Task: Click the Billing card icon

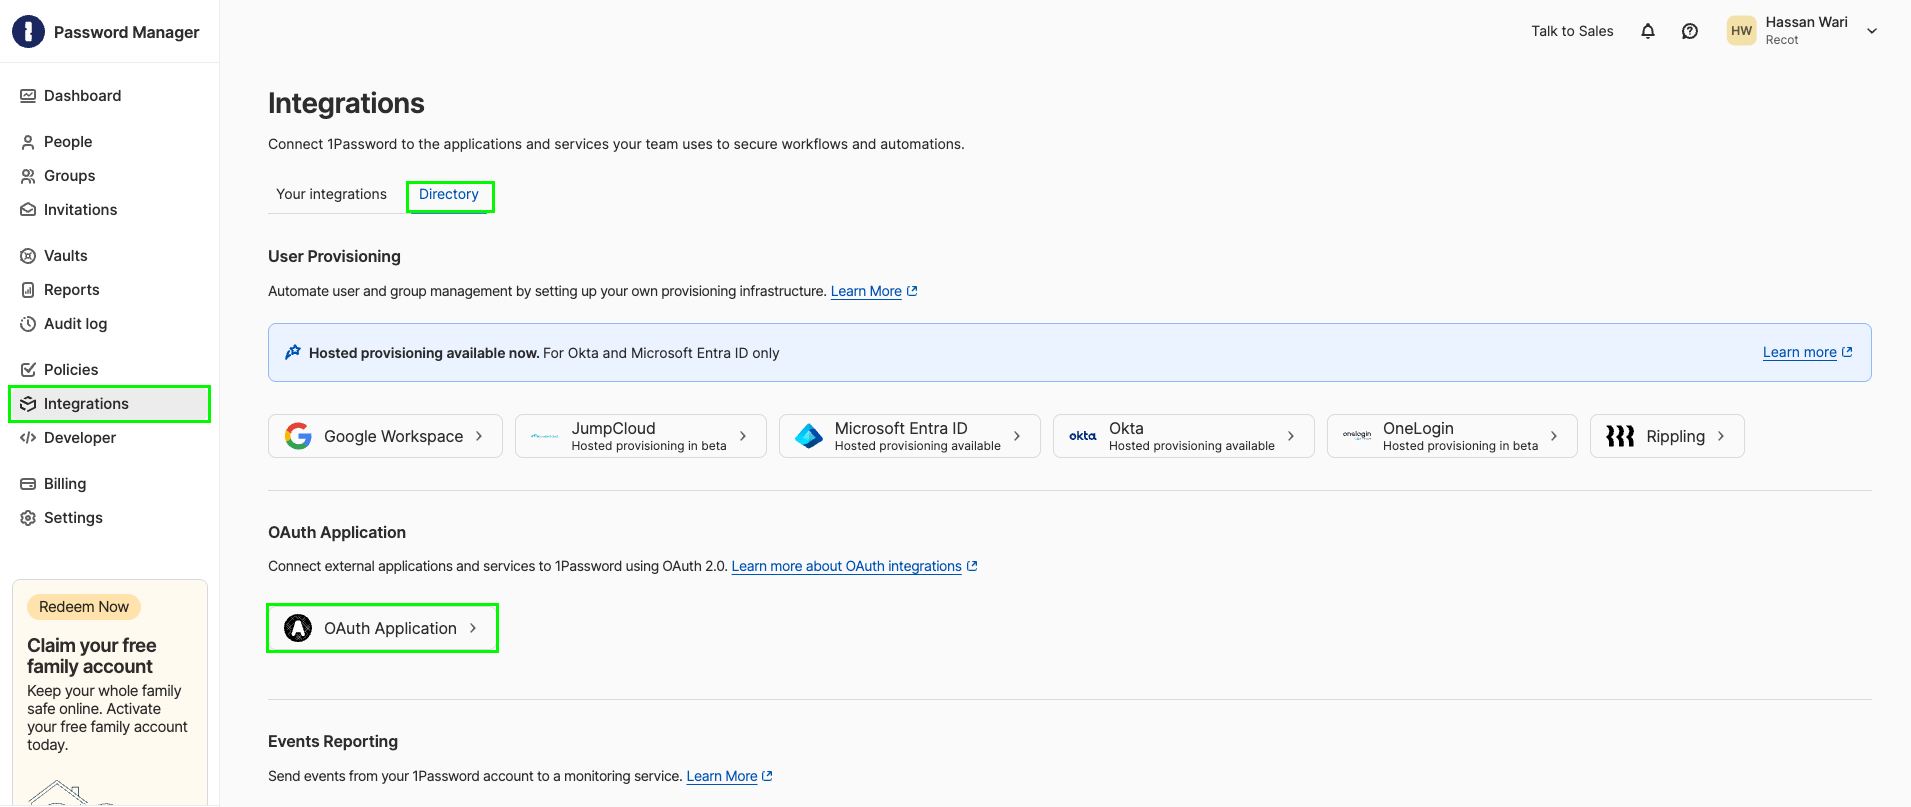Action: pyautogui.click(x=28, y=484)
